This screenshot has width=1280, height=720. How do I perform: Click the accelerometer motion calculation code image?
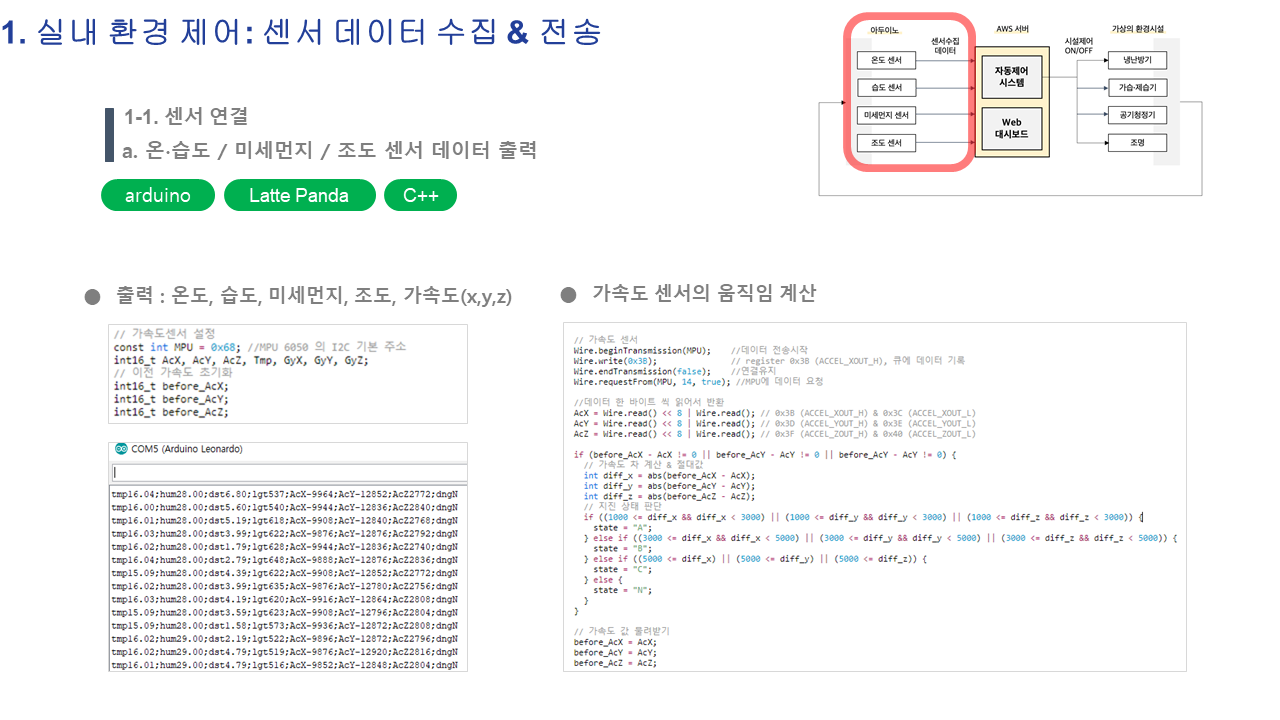point(875,497)
